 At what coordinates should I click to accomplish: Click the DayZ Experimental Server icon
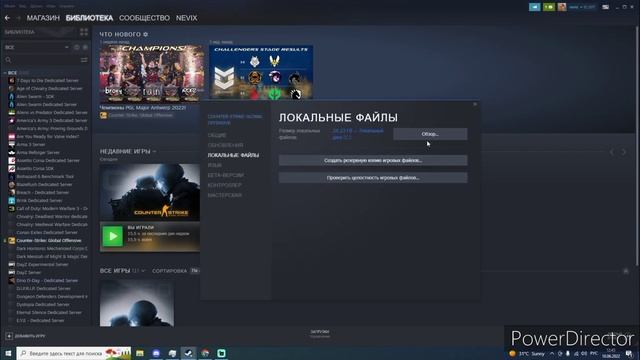[x=12, y=264]
